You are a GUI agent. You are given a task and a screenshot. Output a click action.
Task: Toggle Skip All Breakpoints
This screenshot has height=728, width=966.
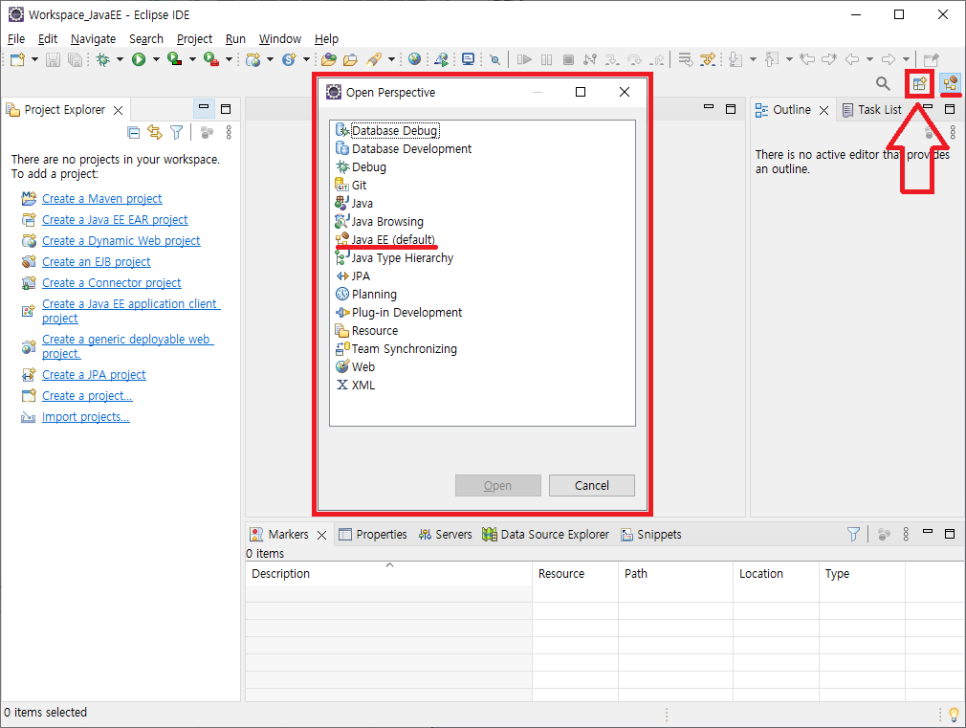[495, 60]
